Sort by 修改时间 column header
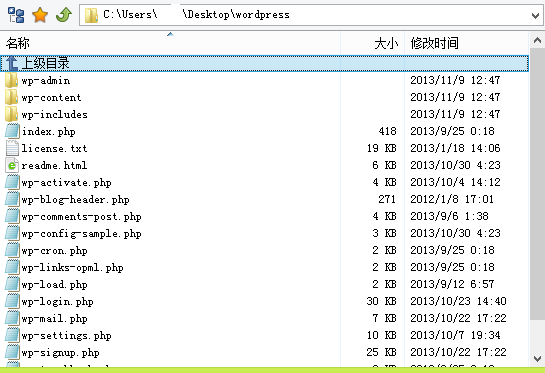The image size is (545, 373). click(467, 43)
